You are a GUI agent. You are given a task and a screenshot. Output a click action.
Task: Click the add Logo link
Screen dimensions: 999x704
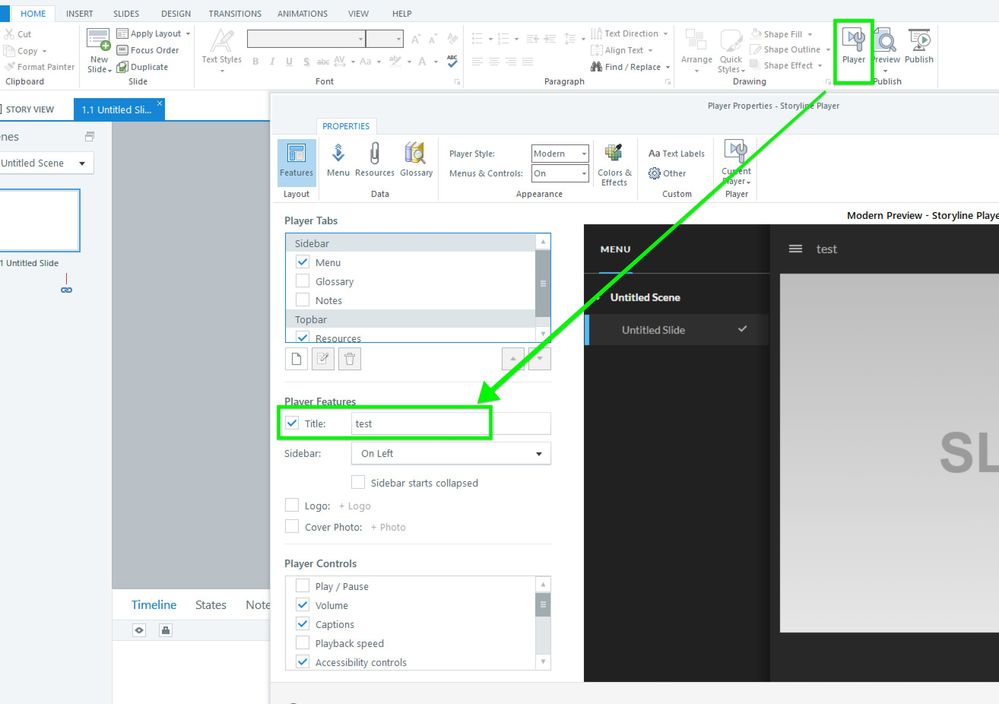[x=355, y=506]
